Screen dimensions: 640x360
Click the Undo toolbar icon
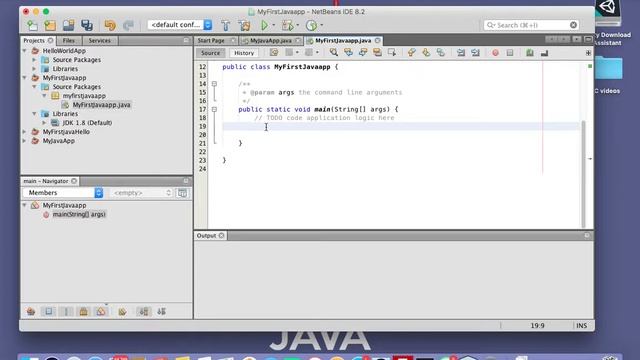pyautogui.click(x=110, y=25)
